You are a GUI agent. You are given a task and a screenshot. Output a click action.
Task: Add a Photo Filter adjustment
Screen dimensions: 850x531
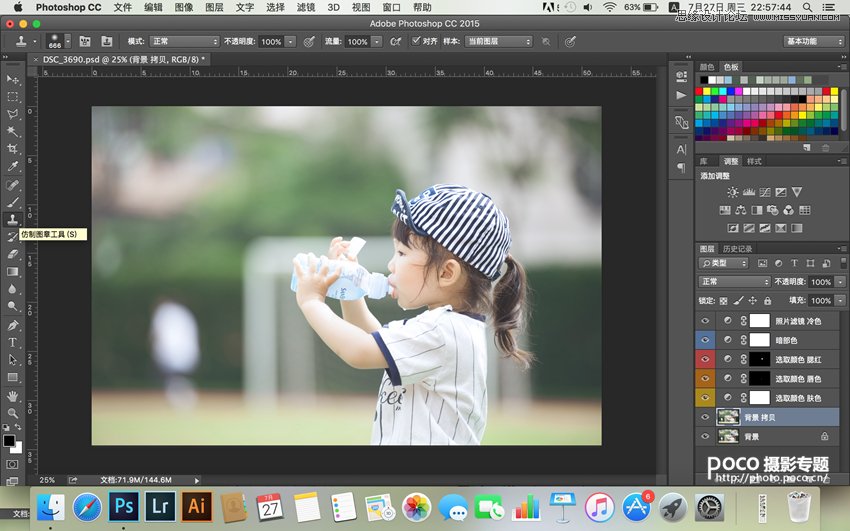(x=772, y=210)
